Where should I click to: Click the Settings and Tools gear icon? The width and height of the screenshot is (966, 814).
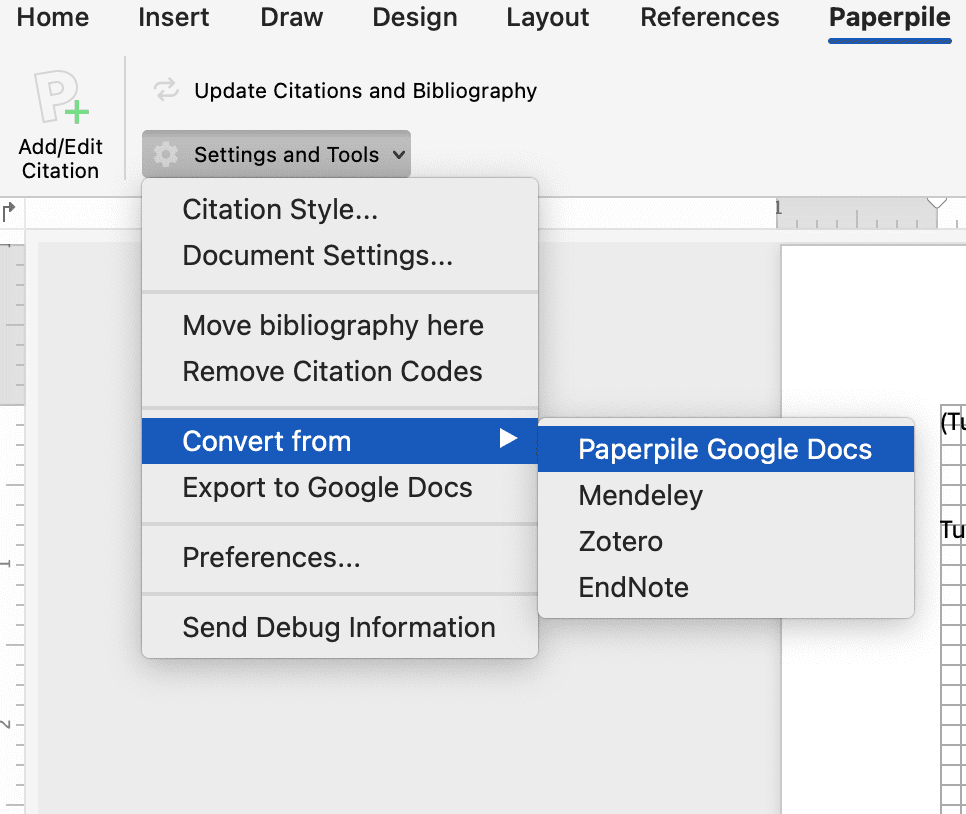[166, 155]
